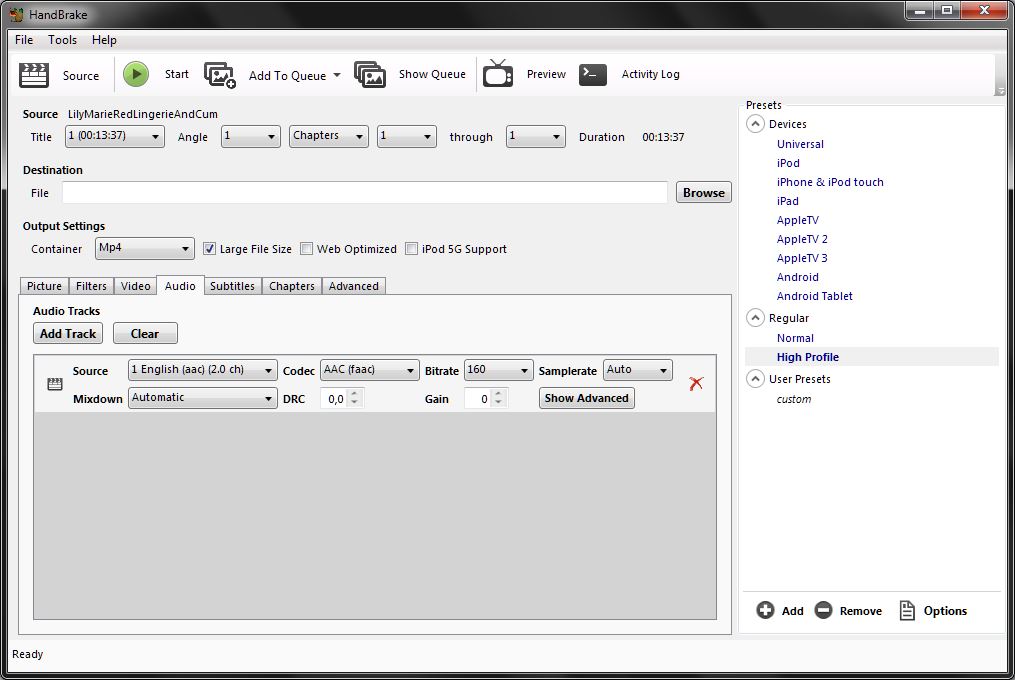Click the Preview TV icon
1015x680 pixels.
498,73
